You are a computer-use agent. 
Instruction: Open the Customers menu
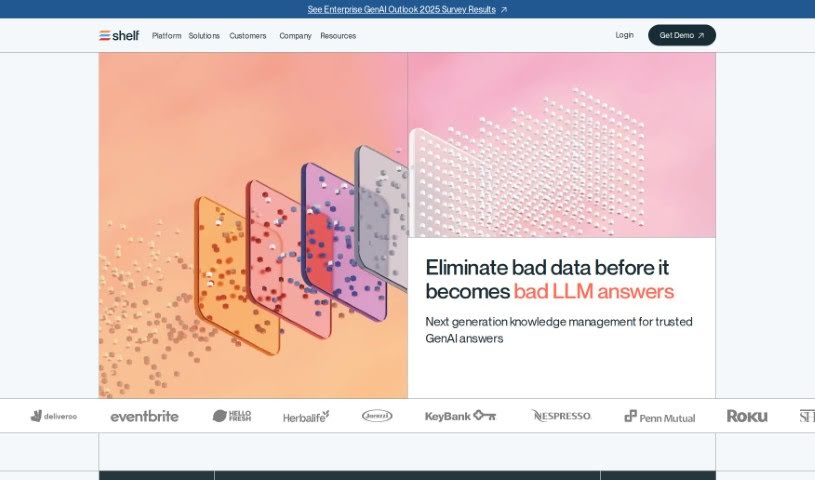pyautogui.click(x=247, y=36)
